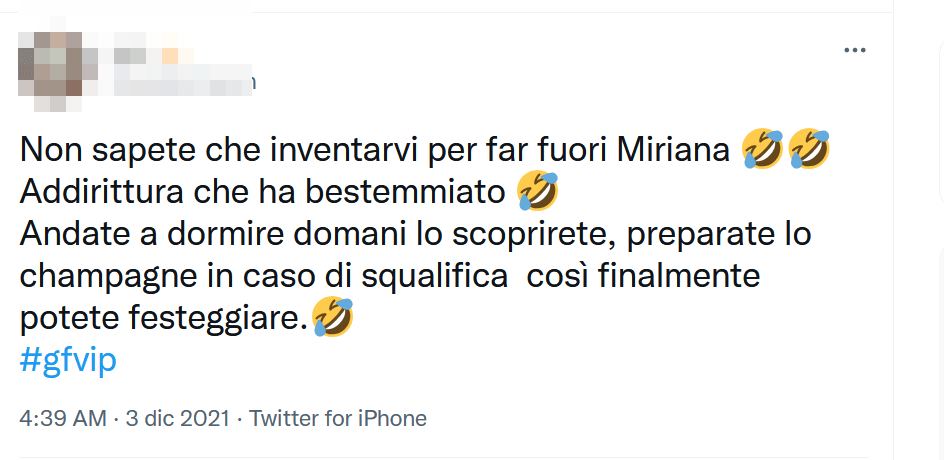Open the tweet's three-dot More menu
944x460 pixels.
[854, 50]
